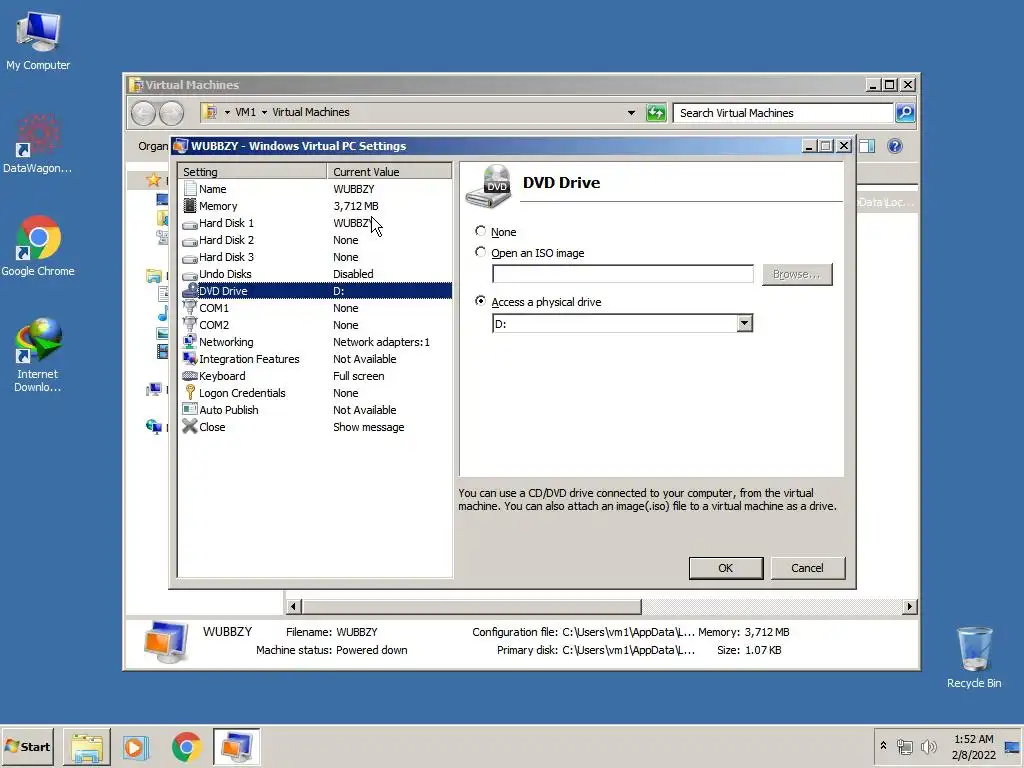Click the Current Value column header

(389, 171)
